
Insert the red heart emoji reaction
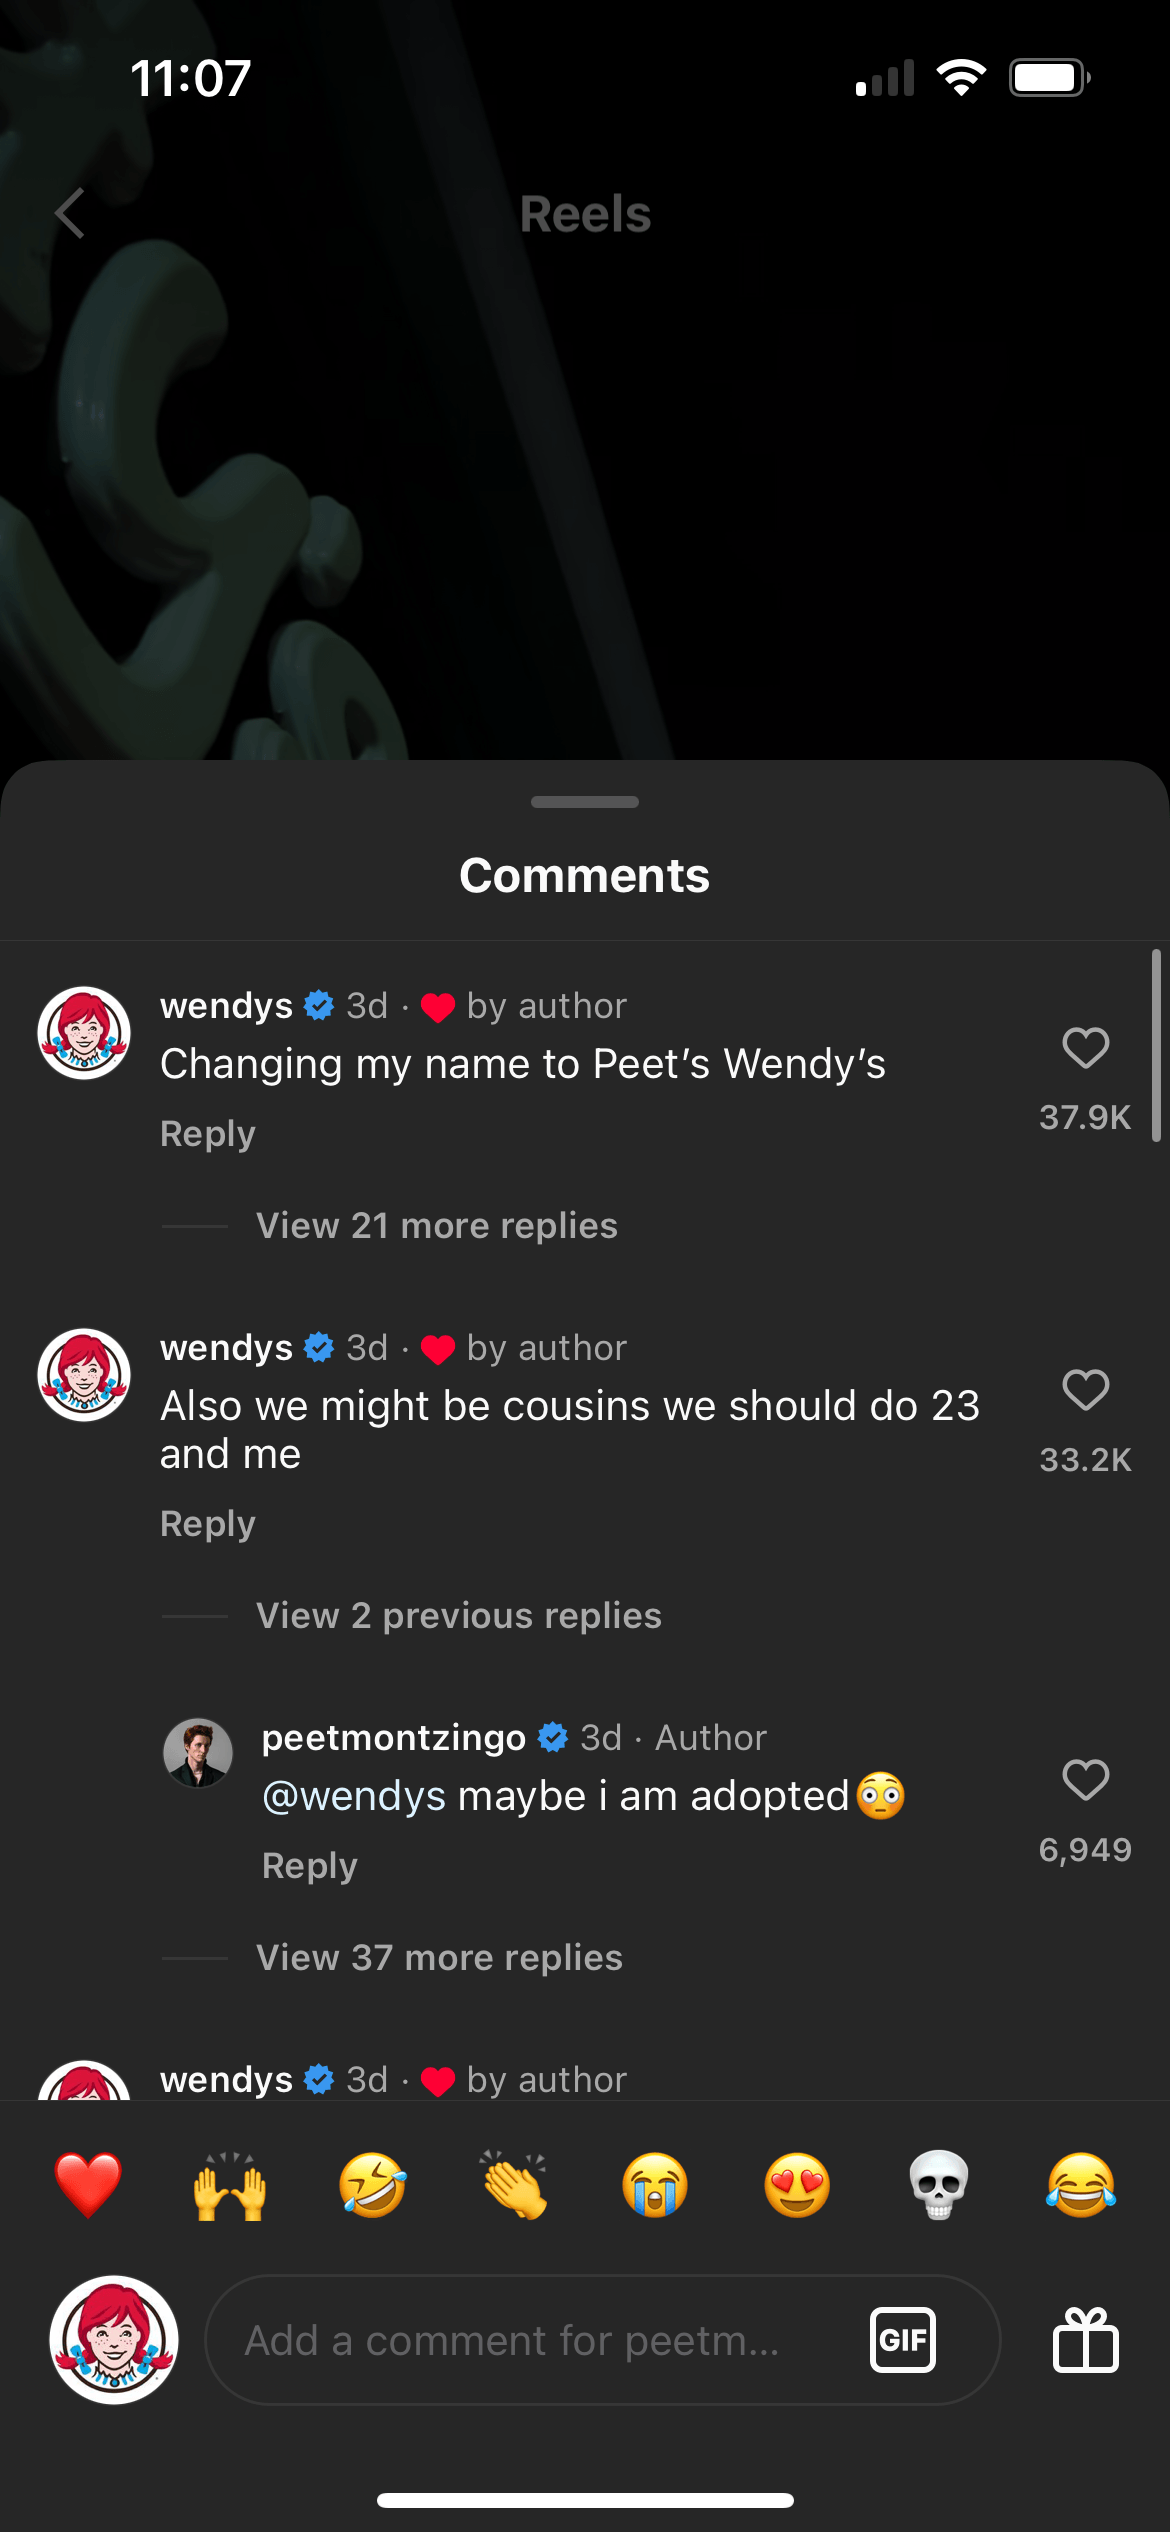[88, 2185]
